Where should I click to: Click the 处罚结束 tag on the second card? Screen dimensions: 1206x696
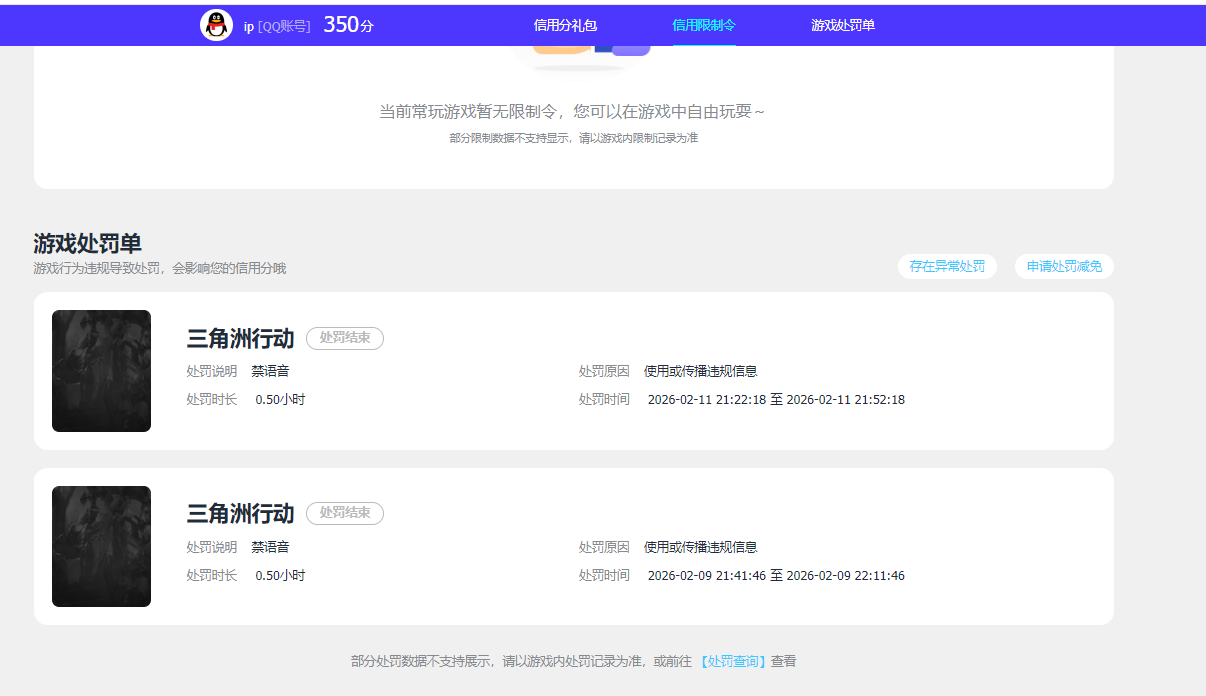[x=344, y=513]
